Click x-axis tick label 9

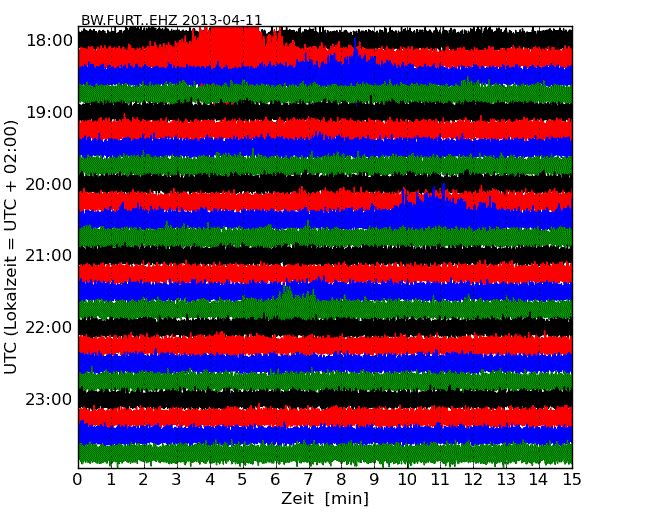click(374, 479)
